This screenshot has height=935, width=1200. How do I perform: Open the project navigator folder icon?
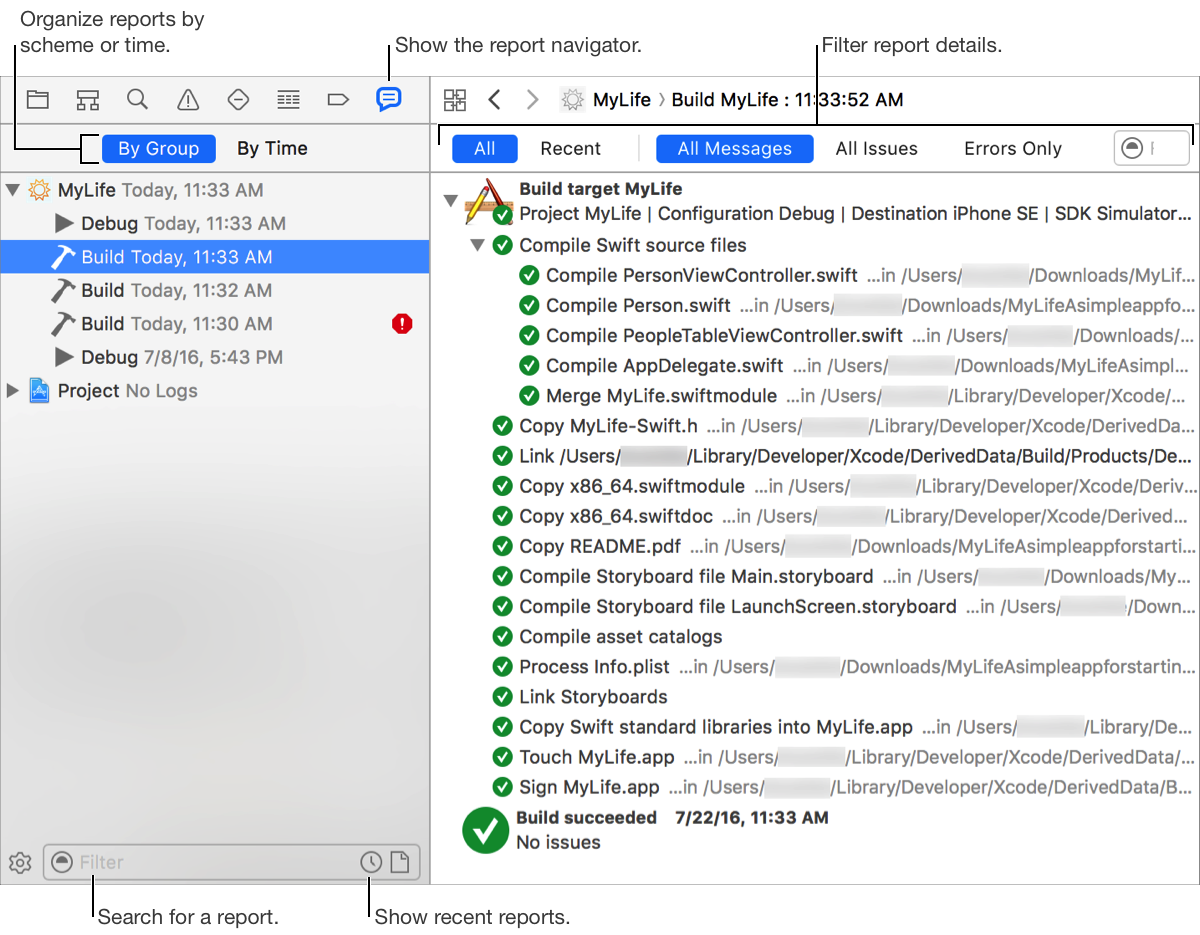point(38,99)
